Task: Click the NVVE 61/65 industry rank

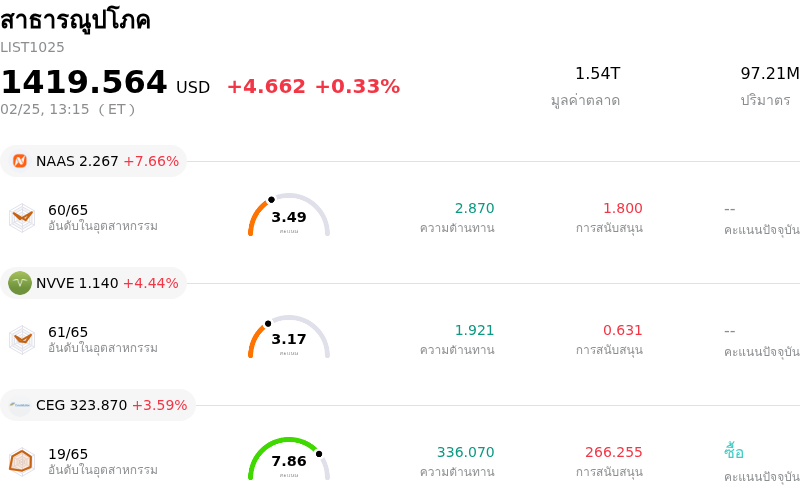Action: pos(68,331)
